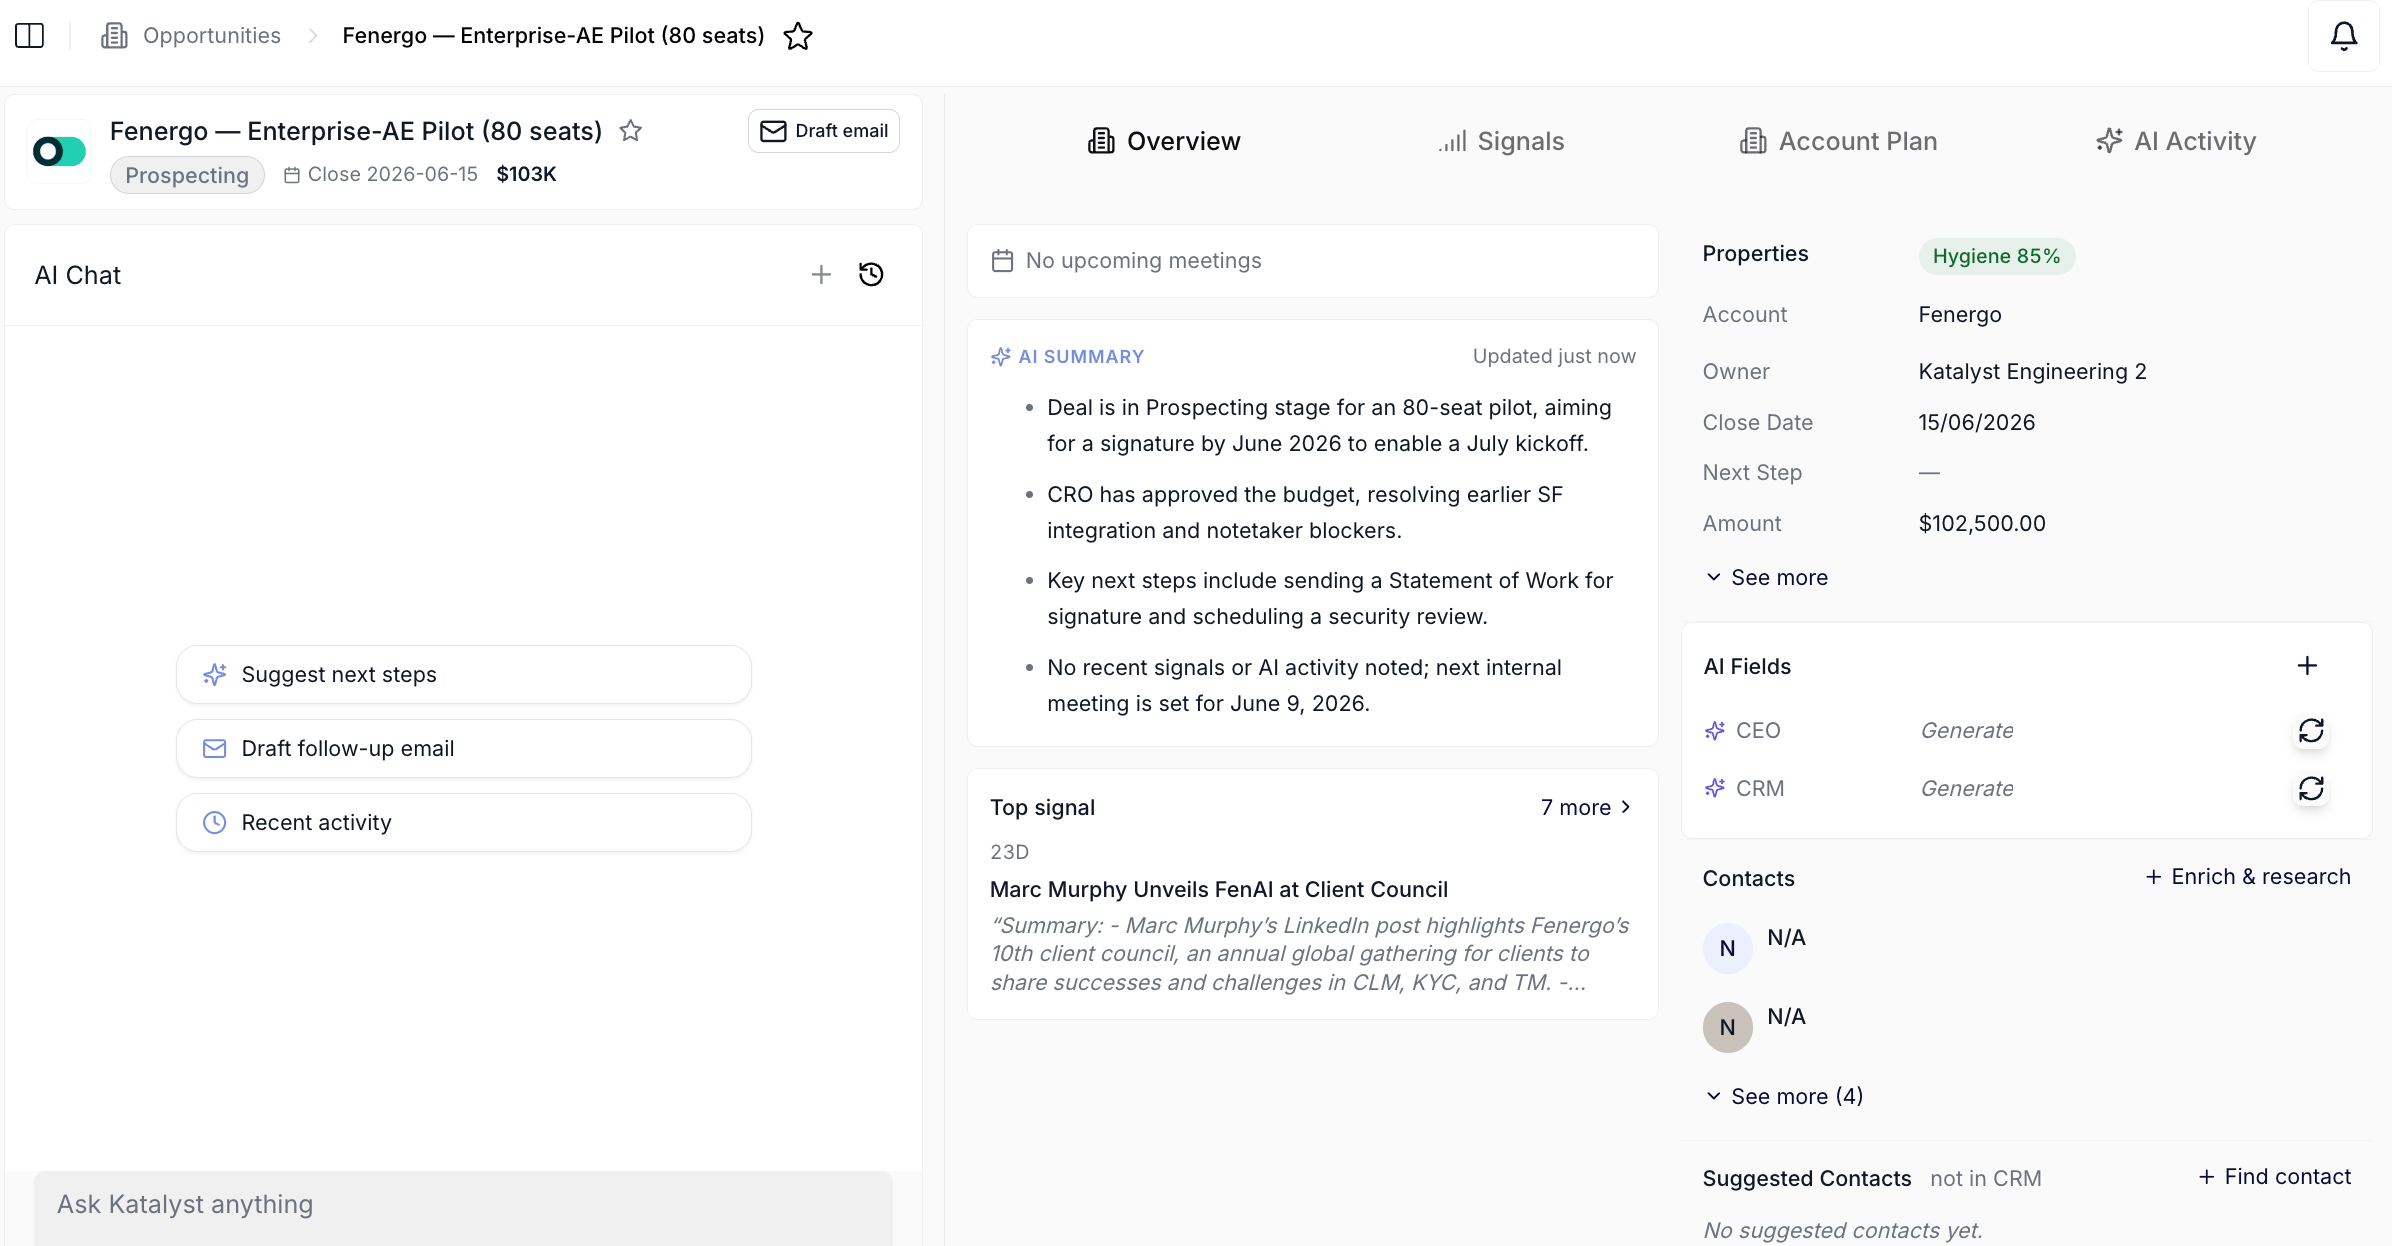Click the $103K amount in header

coord(526,175)
